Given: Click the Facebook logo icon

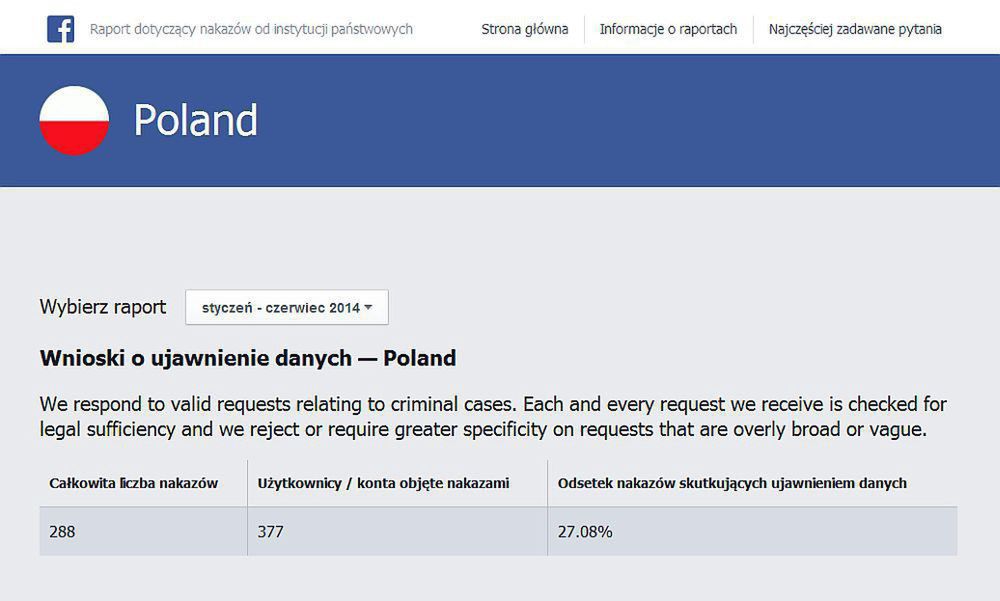Looking at the screenshot, I should (61, 29).
